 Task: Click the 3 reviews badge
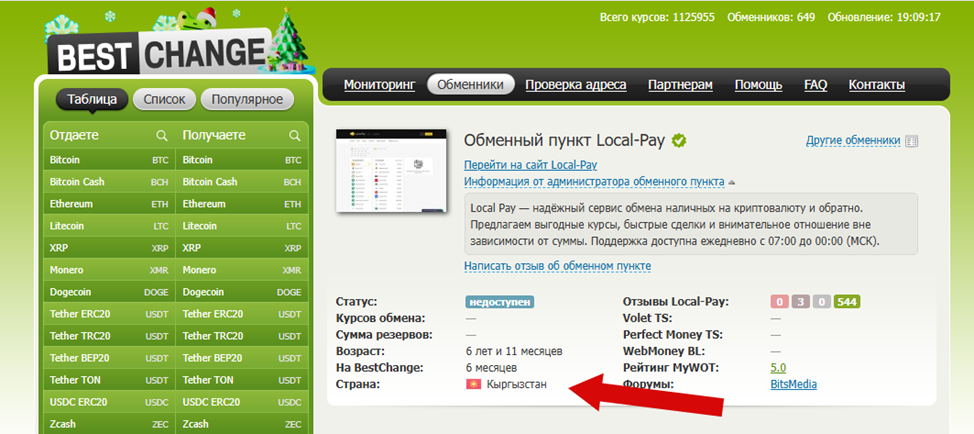801,302
